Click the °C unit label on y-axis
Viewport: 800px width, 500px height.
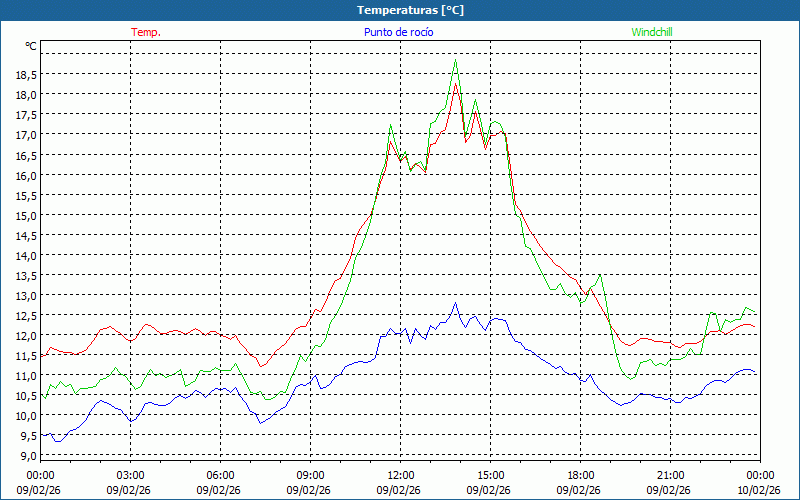pyautogui.click(x=31, y=46)
